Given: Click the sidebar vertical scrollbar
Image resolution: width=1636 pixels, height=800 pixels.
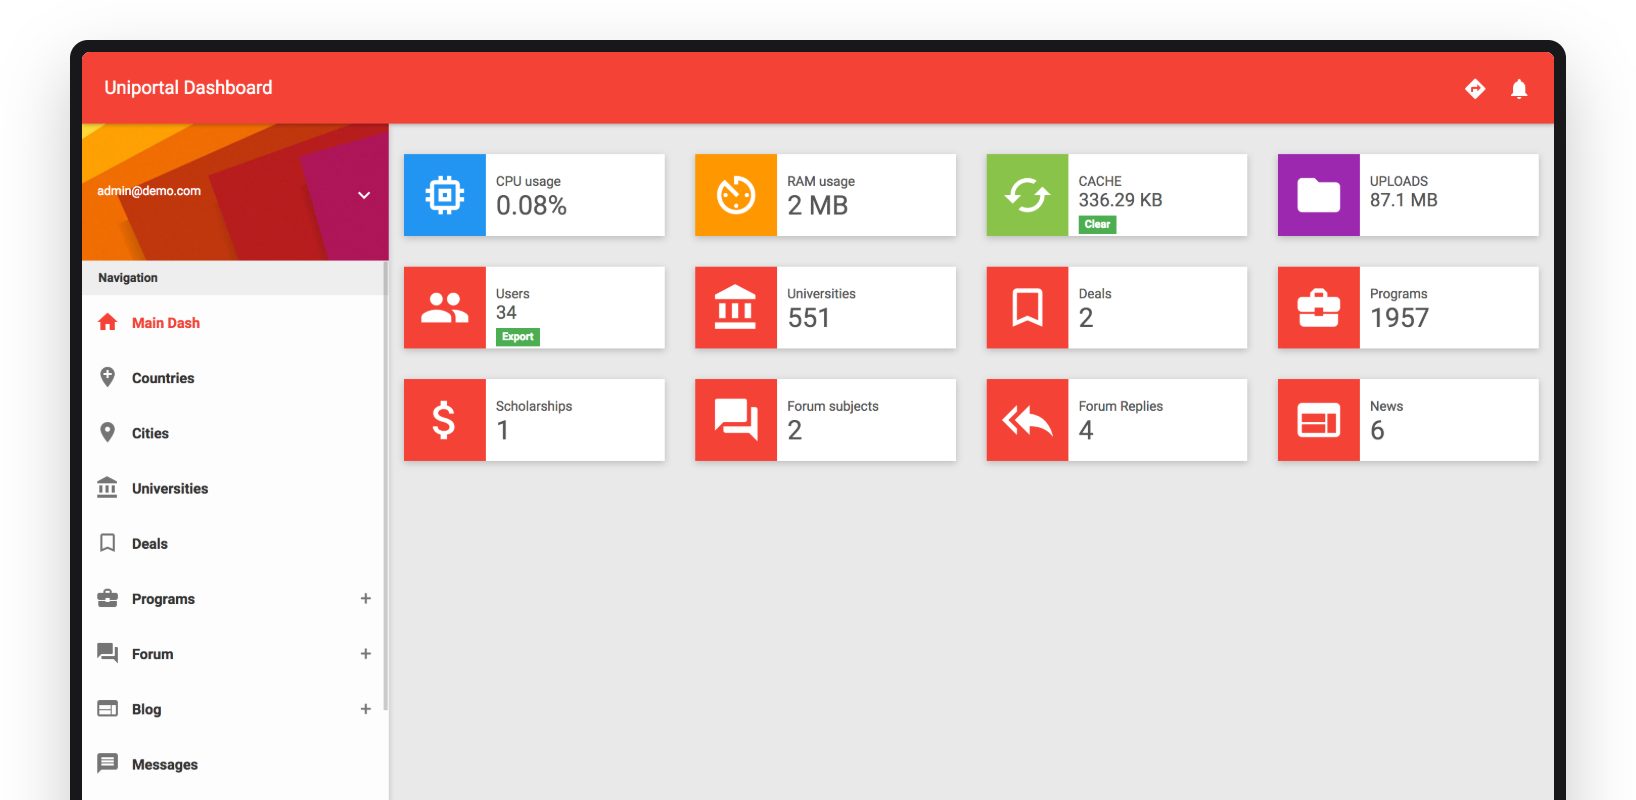Looking at the screenshot, I should click(x=386, y=485).
